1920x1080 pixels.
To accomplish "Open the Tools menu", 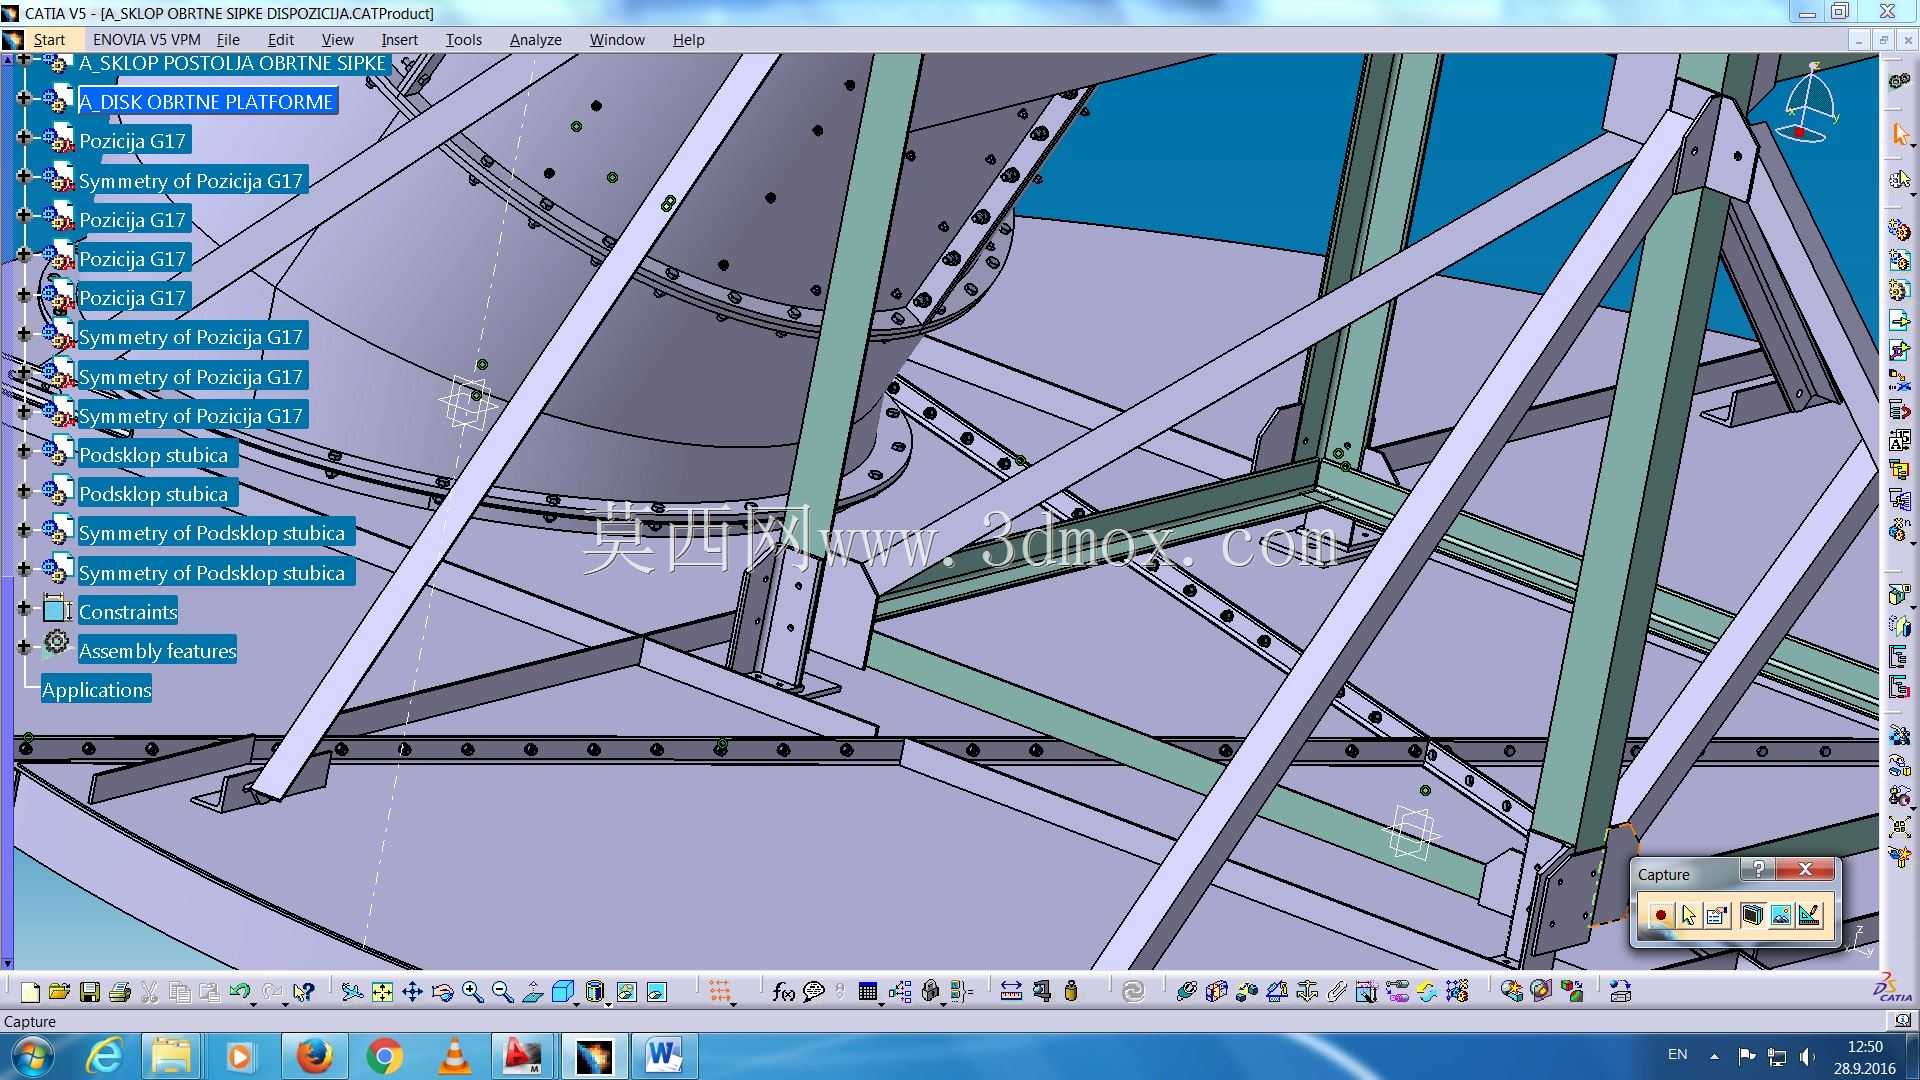I will [463, 40].
